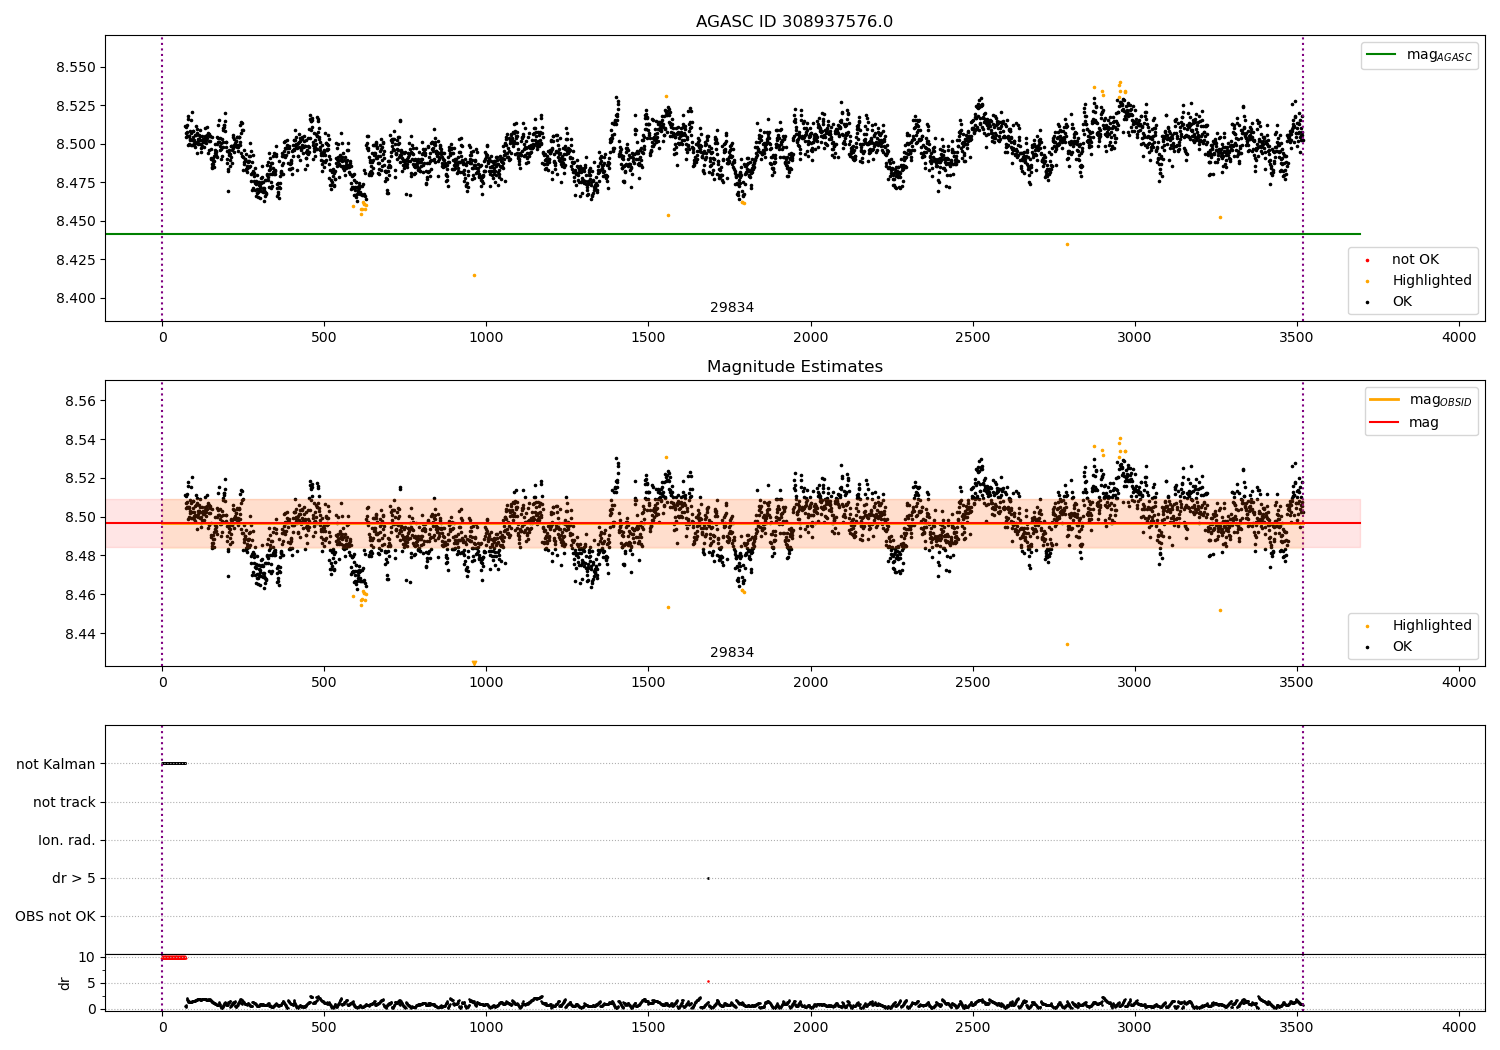
Task: Click the 1500 x-tick under the bottom plot
Action: [x=648, y=1028]
